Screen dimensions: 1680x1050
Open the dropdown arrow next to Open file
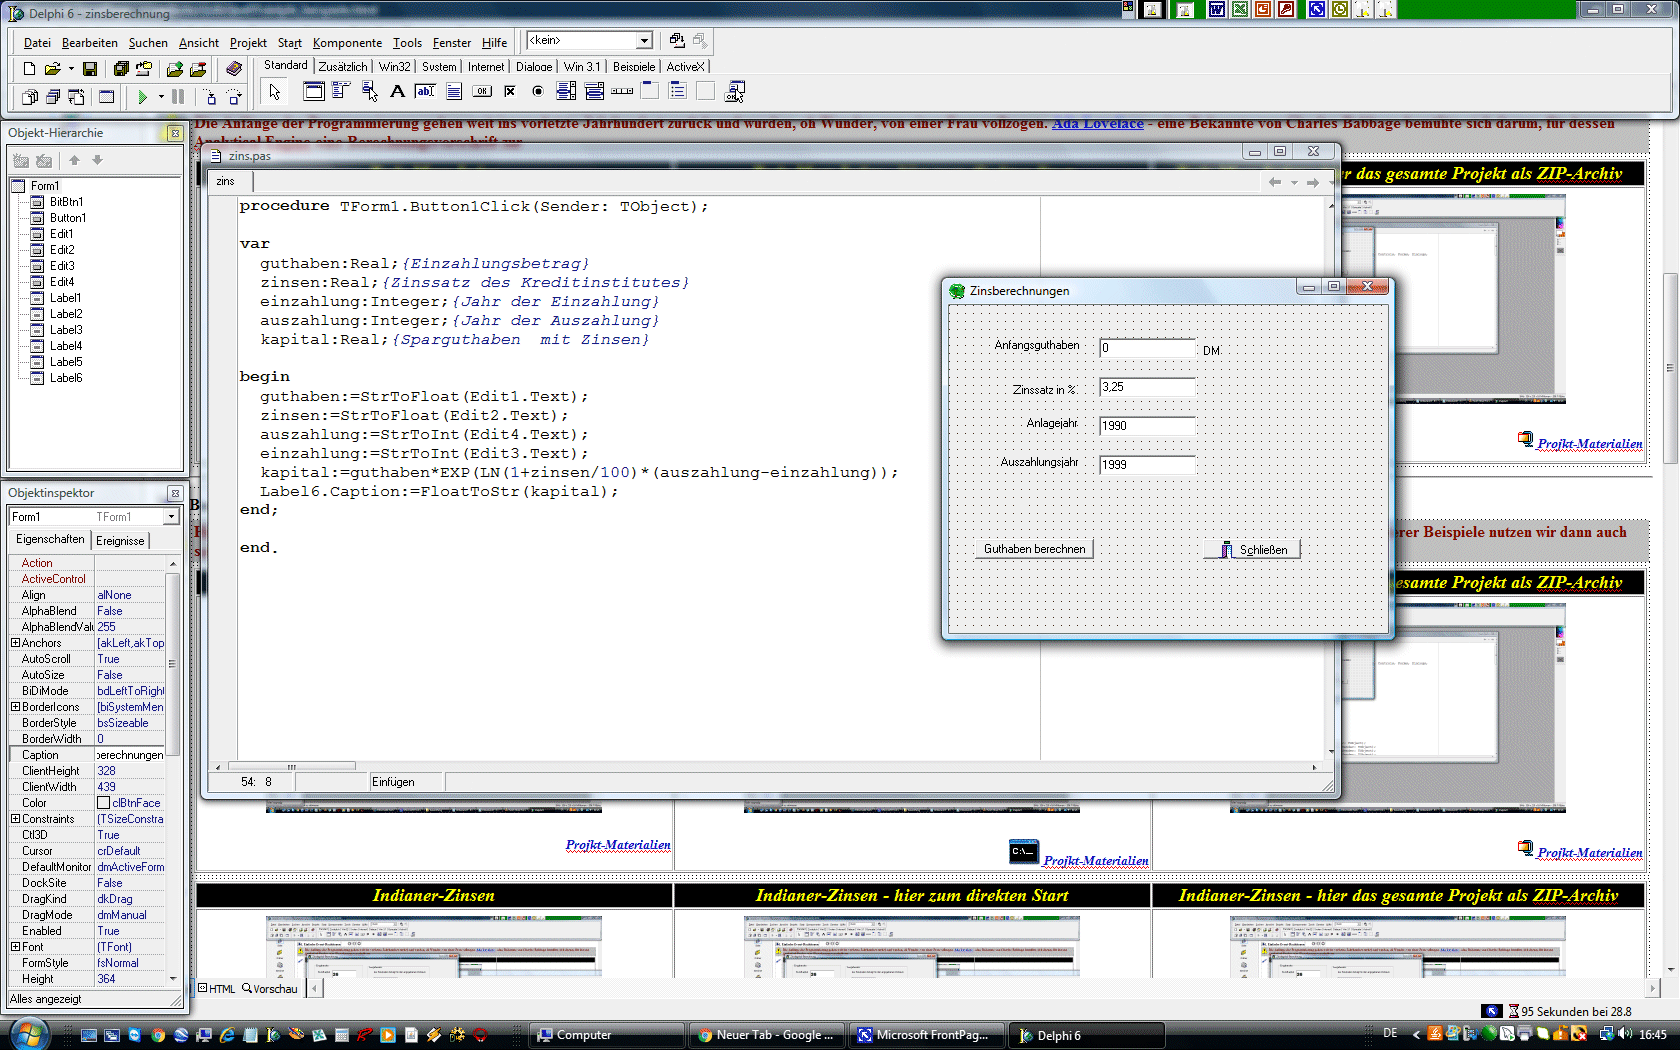pyautogui.click(x=71, y=69)
